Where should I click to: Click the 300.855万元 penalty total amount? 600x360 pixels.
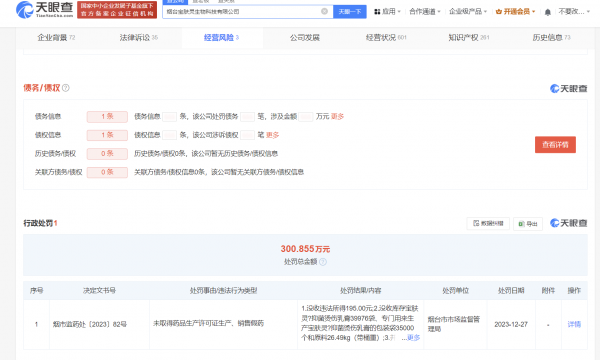305,249
